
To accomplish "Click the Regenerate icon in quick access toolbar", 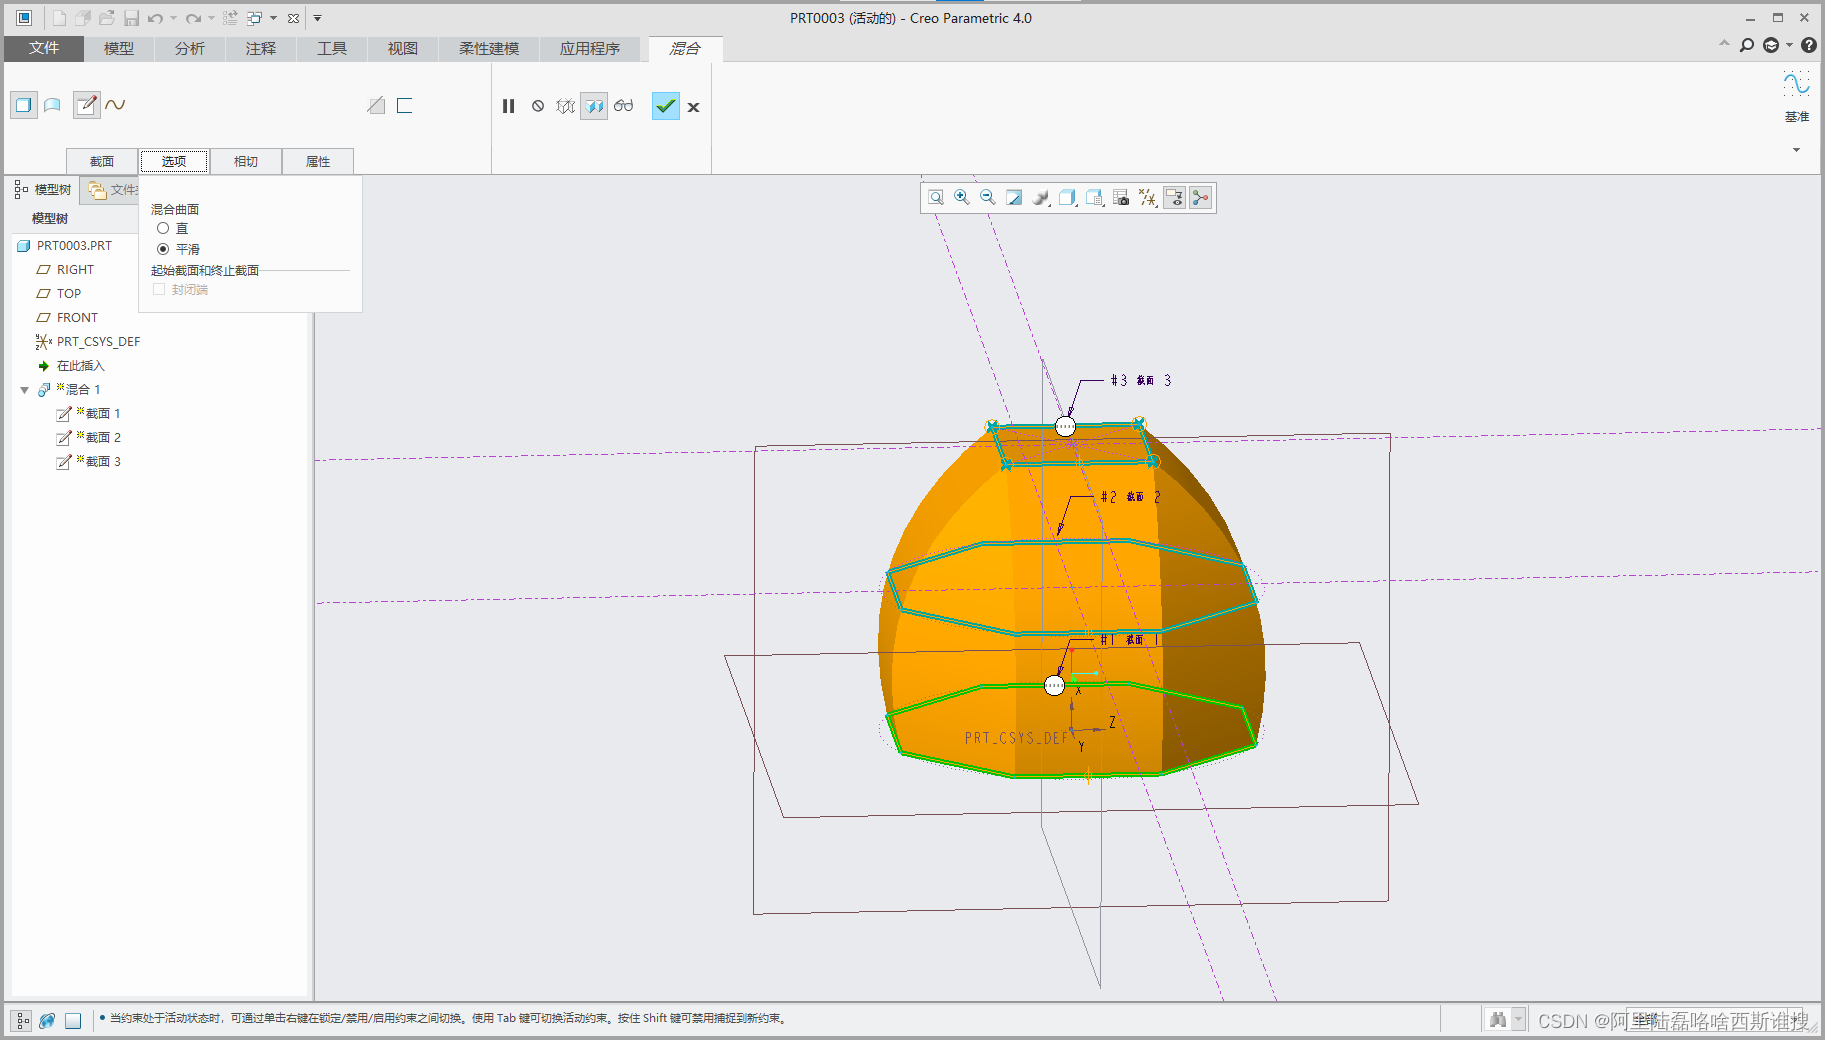I will coord(230,18).
